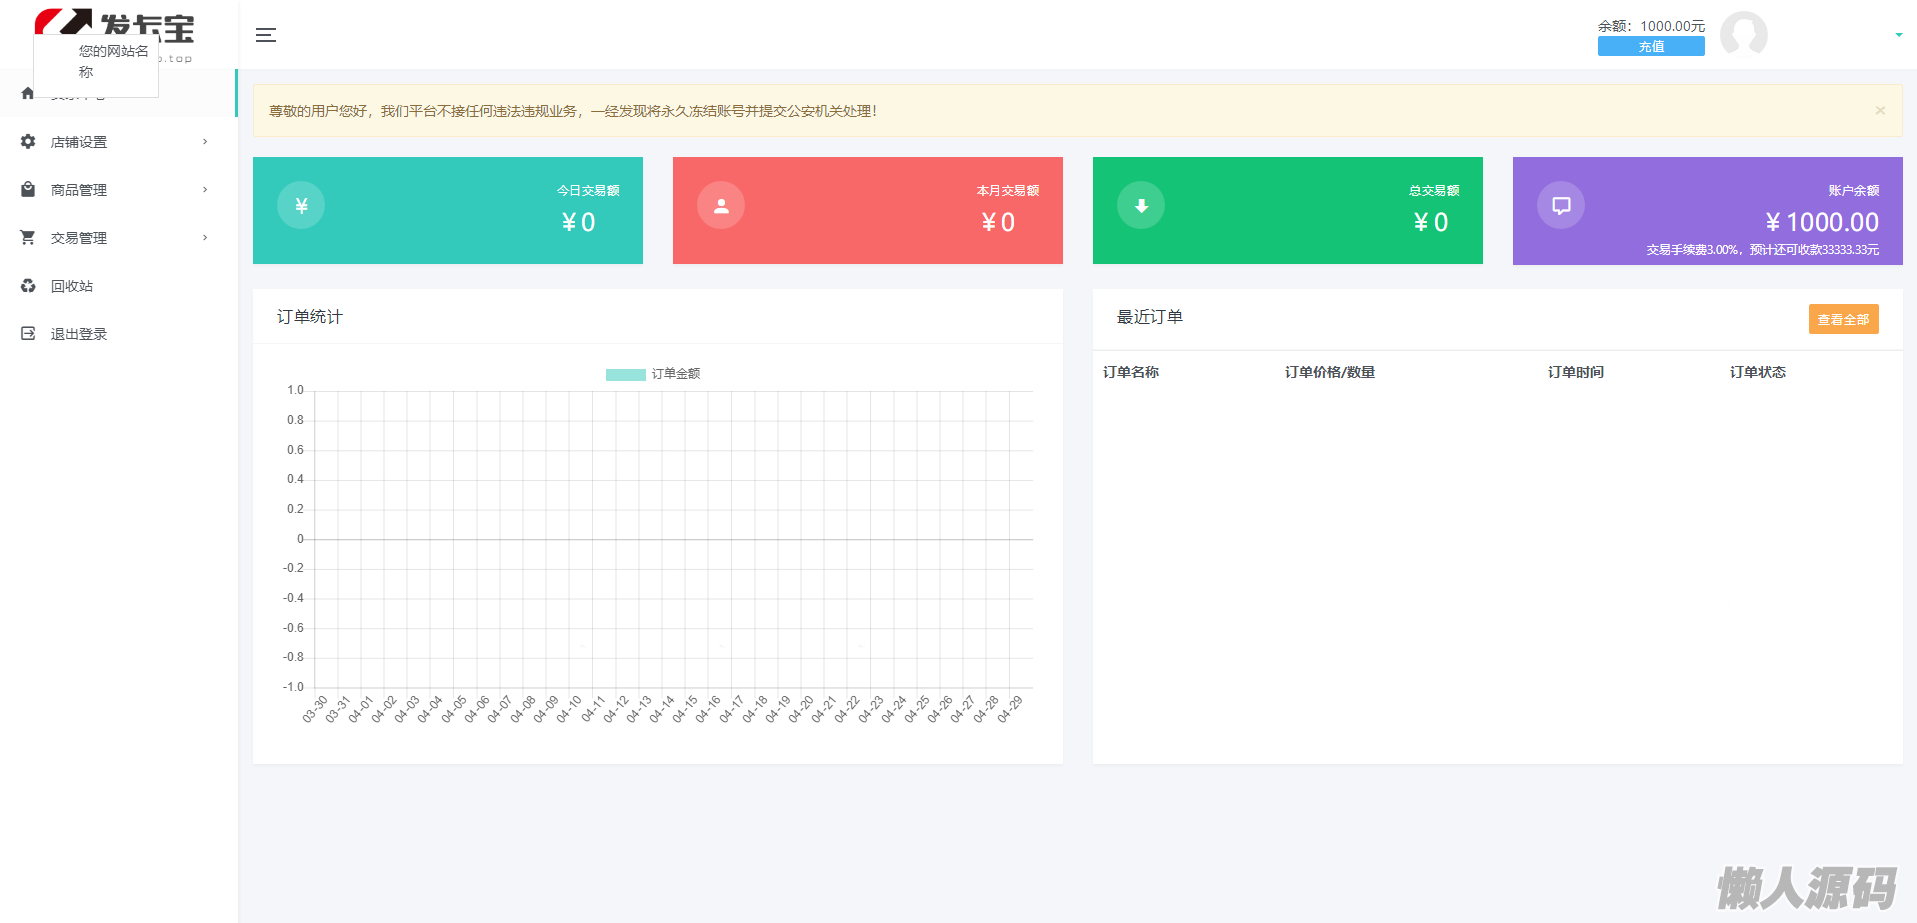Click the download arrow icon on total transactions card

coord(1141,206)
